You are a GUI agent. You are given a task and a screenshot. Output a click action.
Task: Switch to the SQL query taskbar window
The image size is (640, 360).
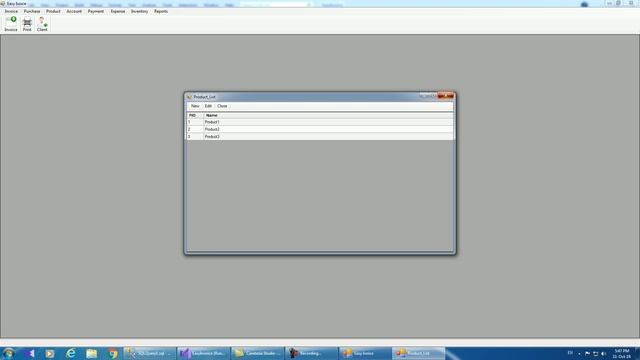click(150, 353)
